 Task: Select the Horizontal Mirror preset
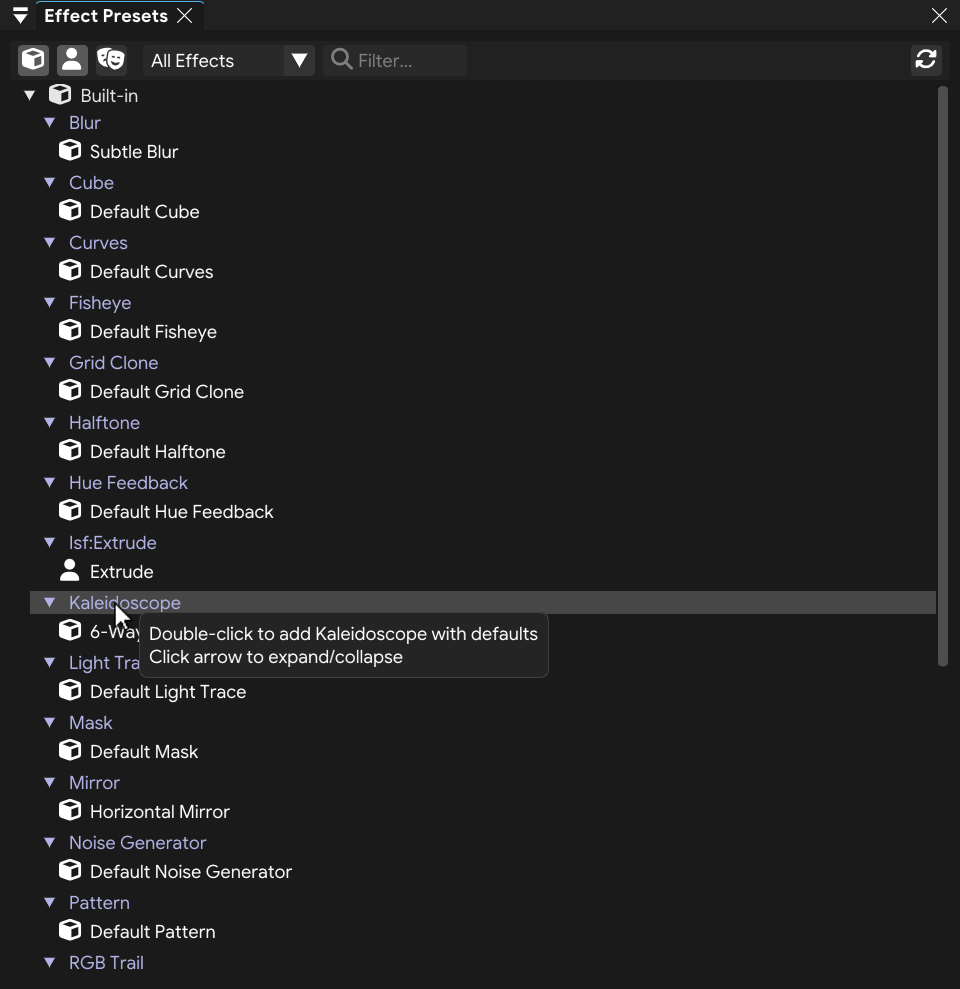click(160, 812)
